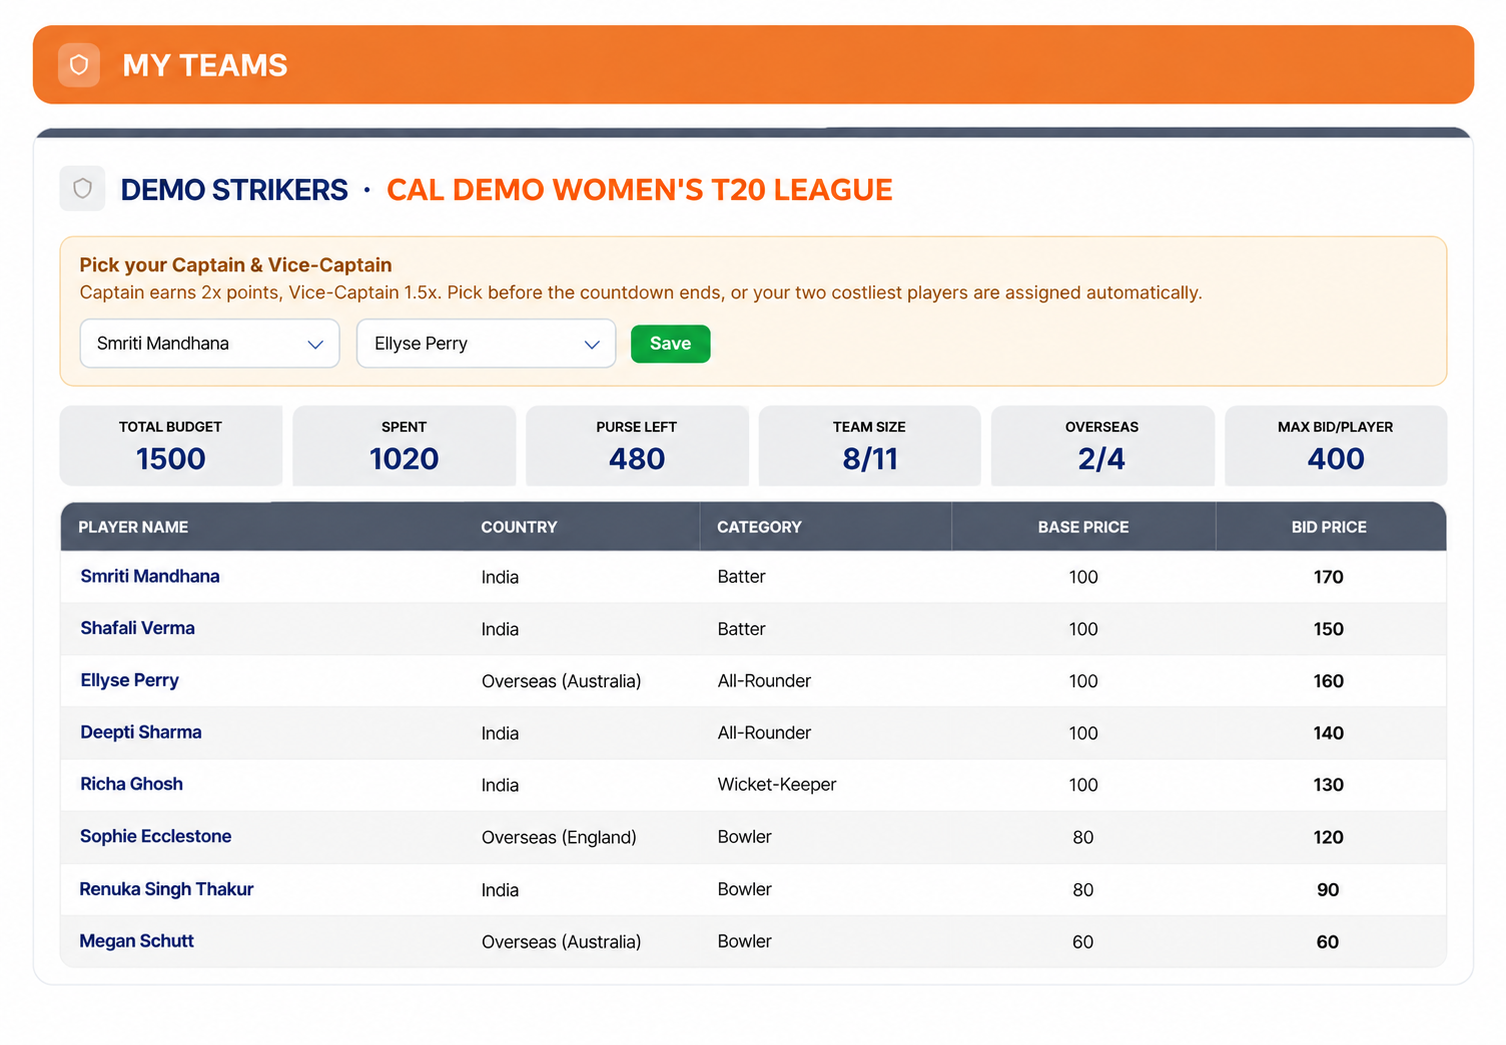1506x1045 pixels.
Task: Open the vice-captain dropdown showing Ellyse Perry
Action: (486, 344)
